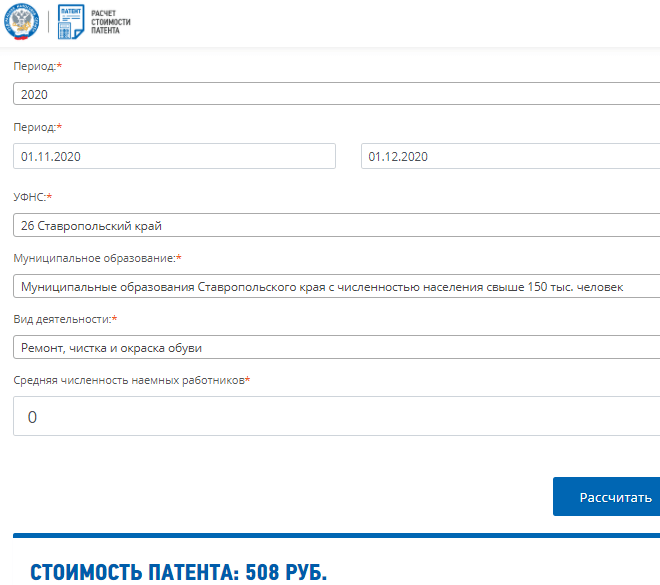Click the start date field 01.11.2020
The height and width of the screenshot is (585, 660).
click(x=174, y=156)
